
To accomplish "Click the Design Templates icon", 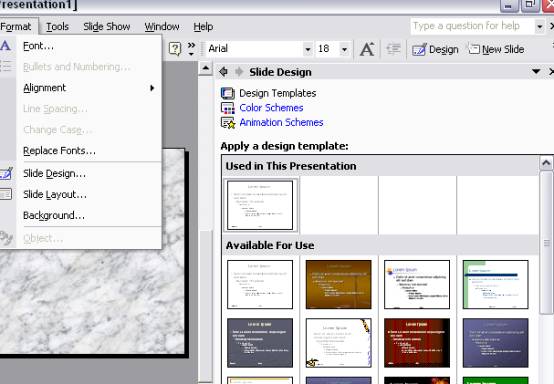I will pyautogui.click(x=228, y=93).
